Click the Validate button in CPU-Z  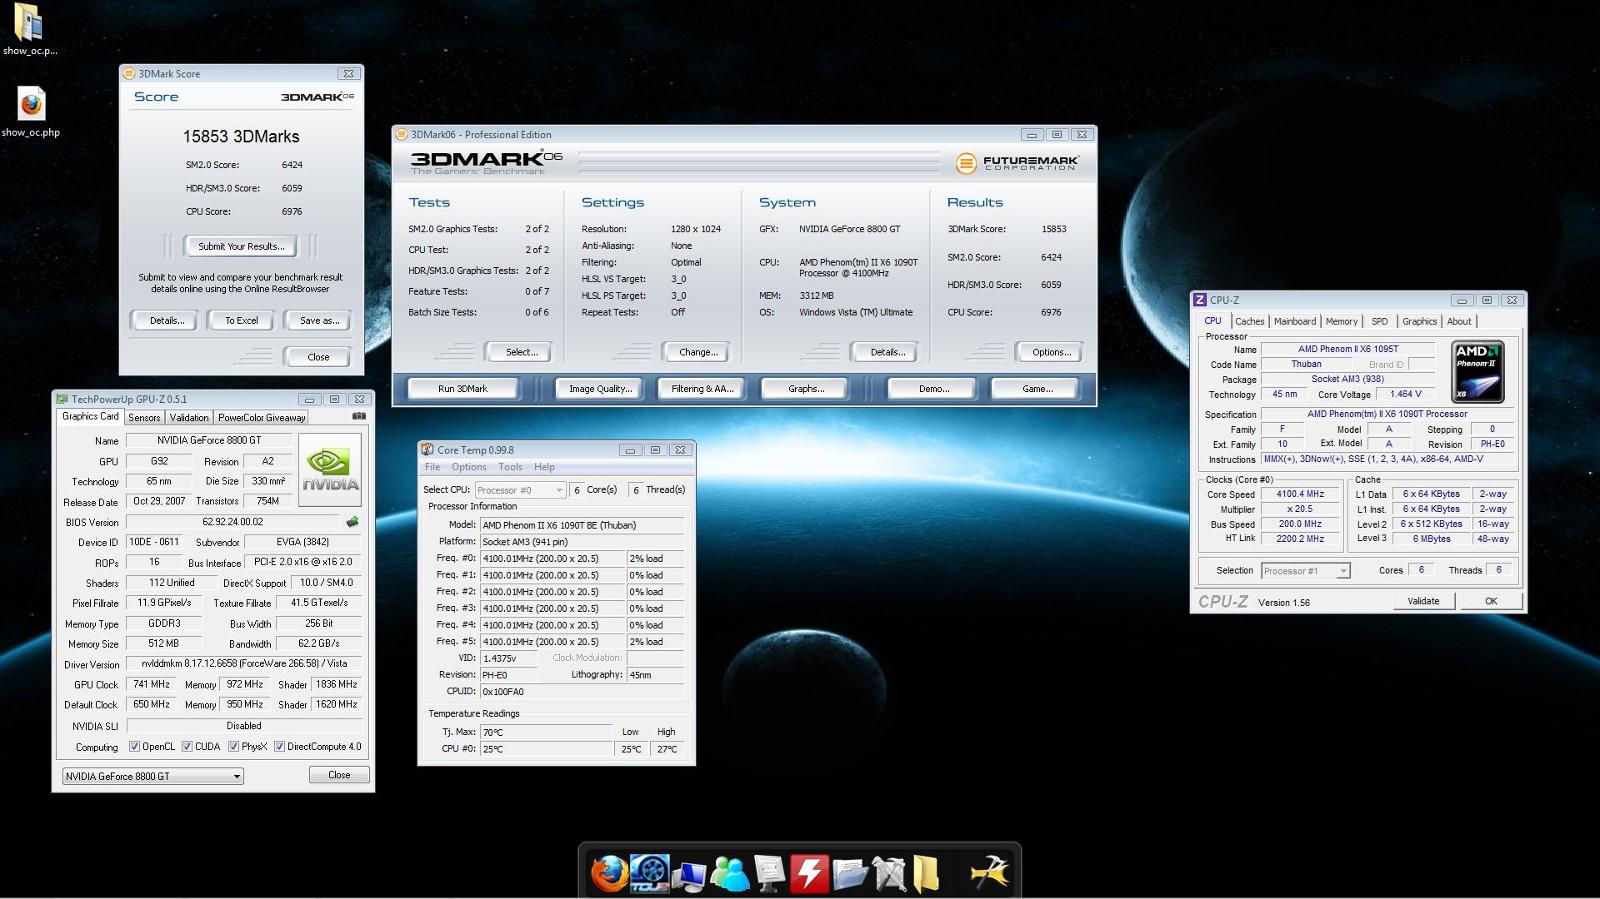tap(1423, 601)
